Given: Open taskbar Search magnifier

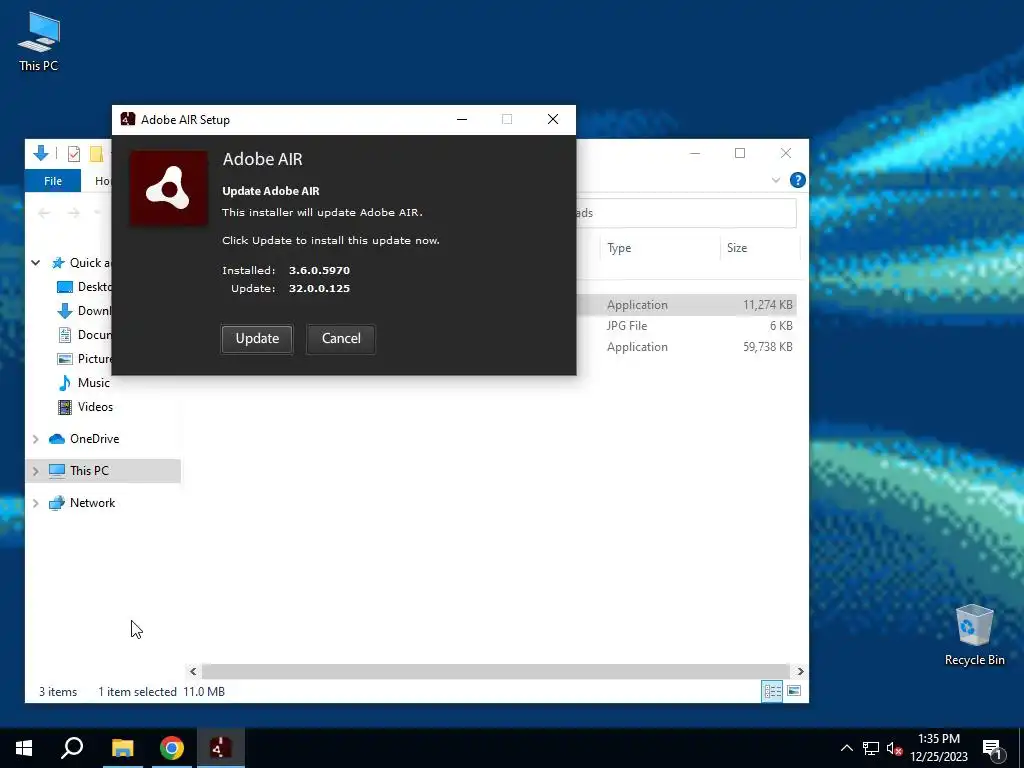Looking at the screenshot, I should pos(72,748).
